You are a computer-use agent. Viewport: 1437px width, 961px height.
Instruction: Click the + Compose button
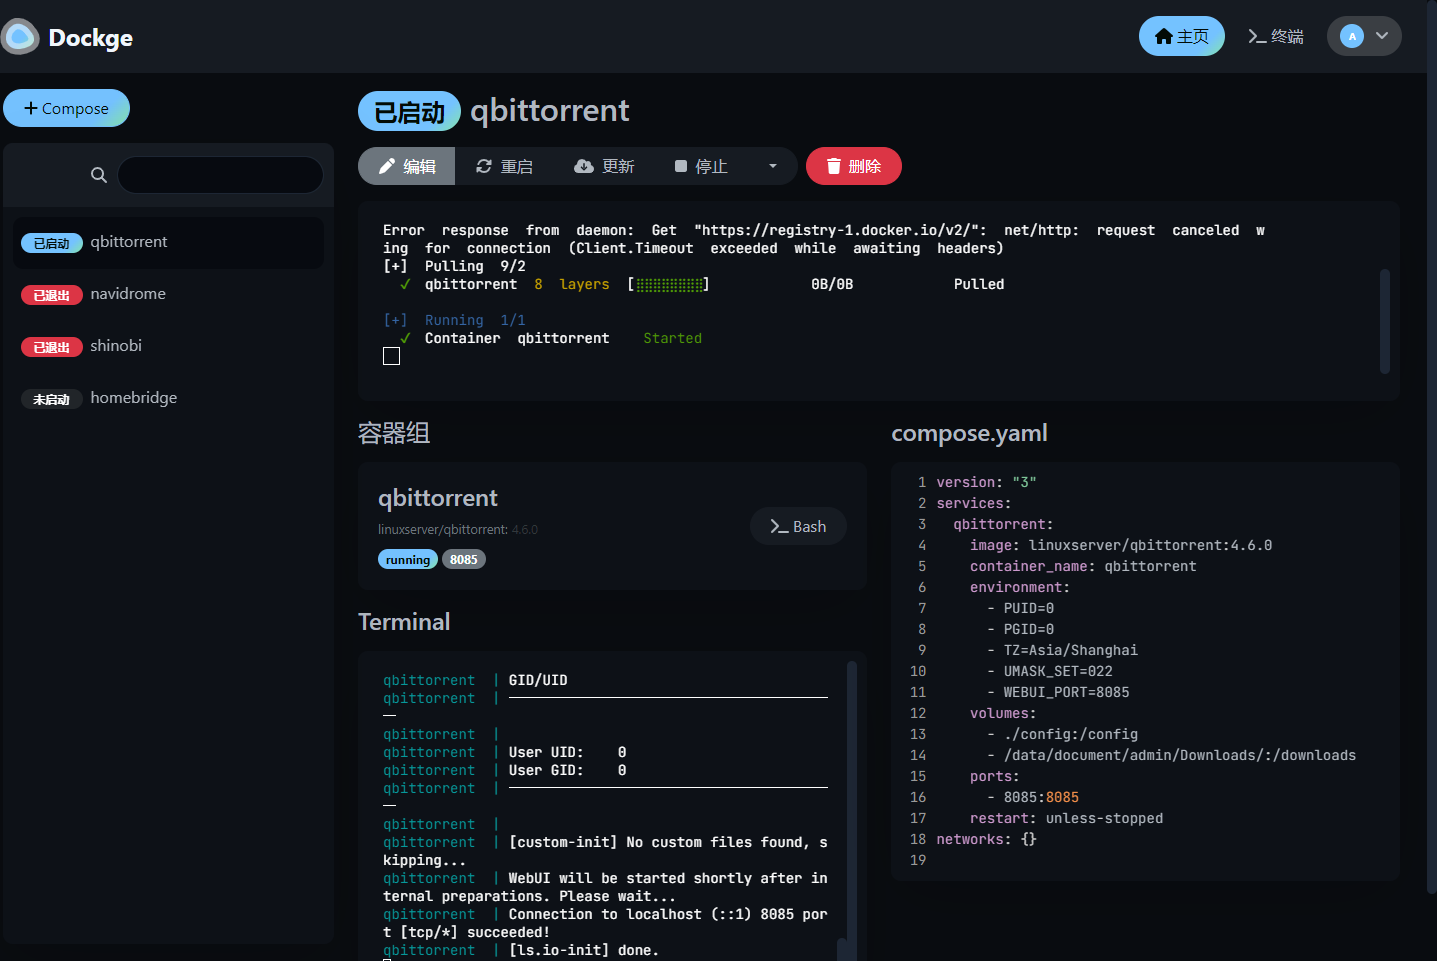click(x=66, y=108)
